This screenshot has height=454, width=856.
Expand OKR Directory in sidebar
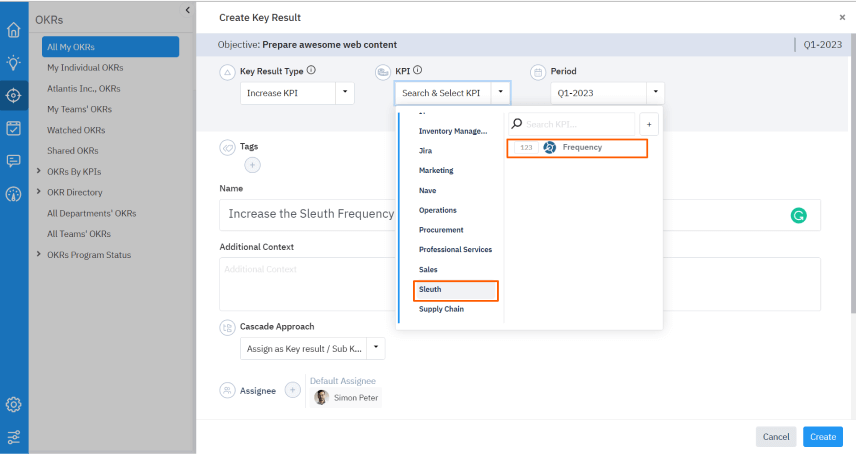pyautogui.click(x=38, y=192)
